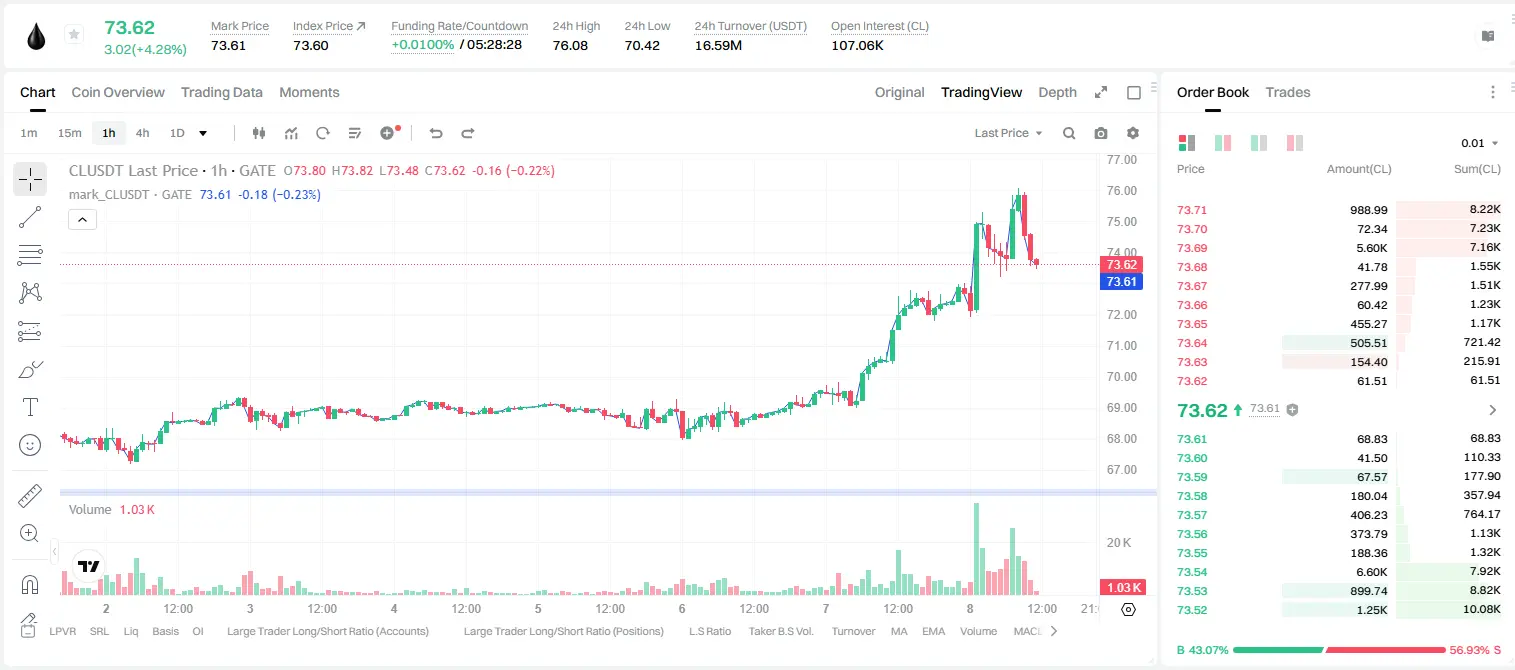Choose the candlestick chart style icon

click(260, 133)
